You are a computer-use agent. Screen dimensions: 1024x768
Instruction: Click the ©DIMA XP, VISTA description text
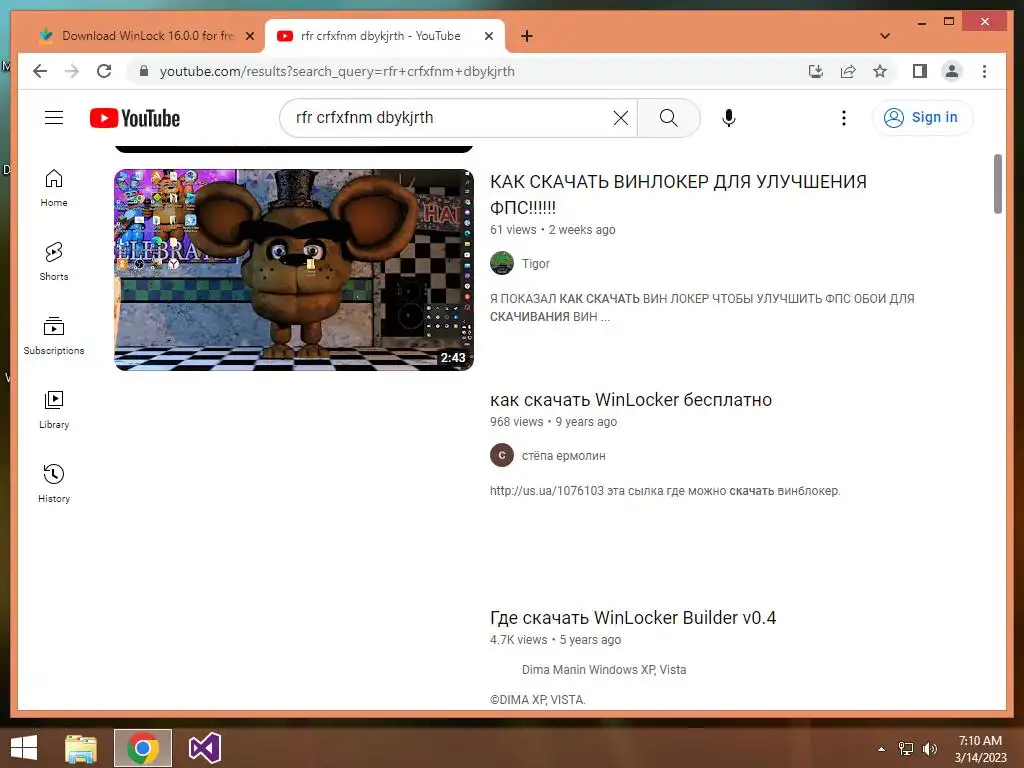click(x=537, y=699)
